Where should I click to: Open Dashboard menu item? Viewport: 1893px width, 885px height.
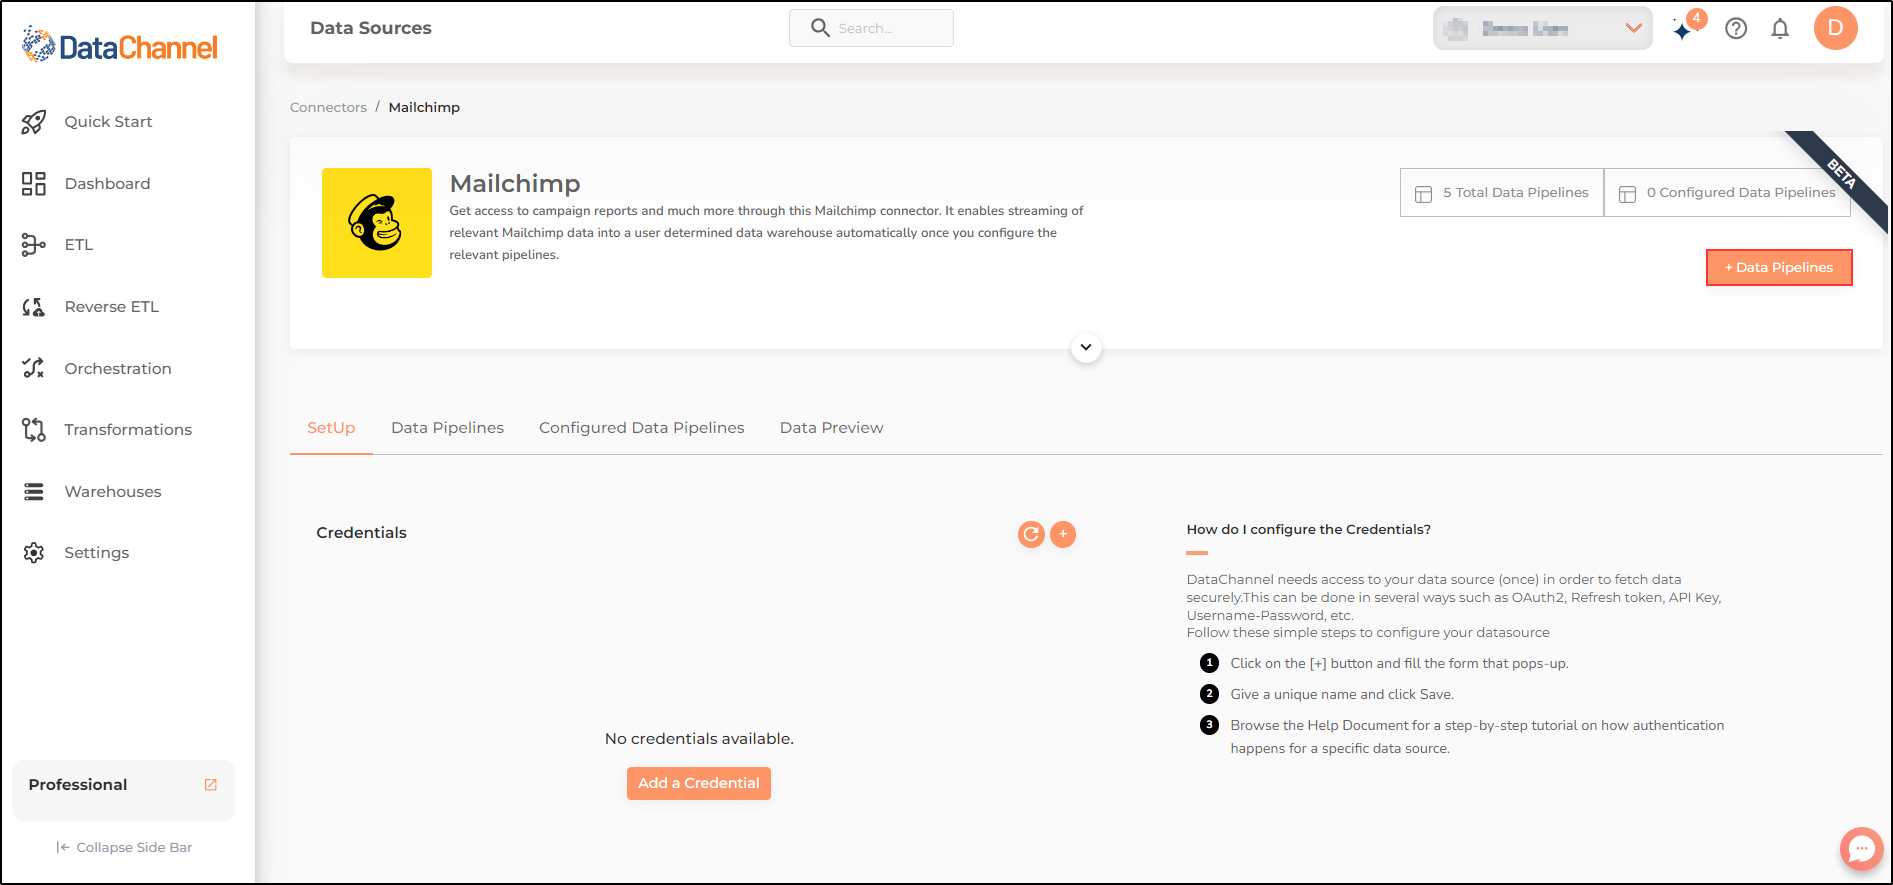(107, 184)
